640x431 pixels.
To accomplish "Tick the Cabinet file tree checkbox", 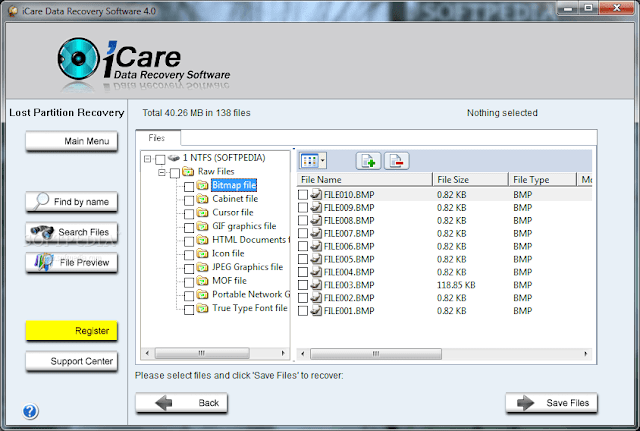I will point(189,200).
